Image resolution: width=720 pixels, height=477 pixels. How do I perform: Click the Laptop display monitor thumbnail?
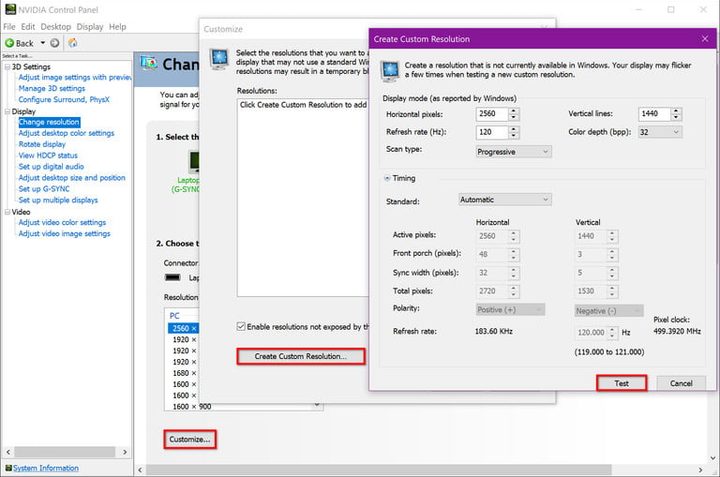(194, 163)
